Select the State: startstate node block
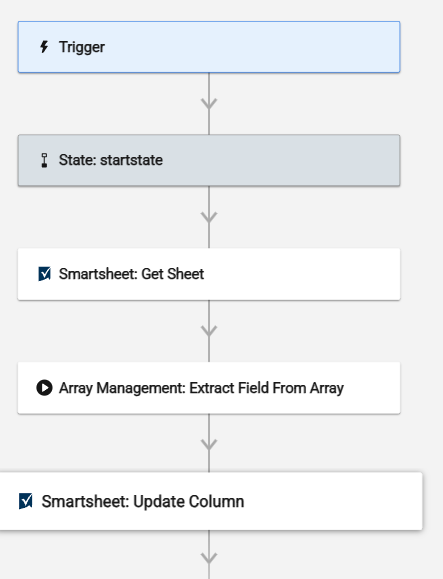The width and height of the screenshot is (443, 579). click(209, 160)
